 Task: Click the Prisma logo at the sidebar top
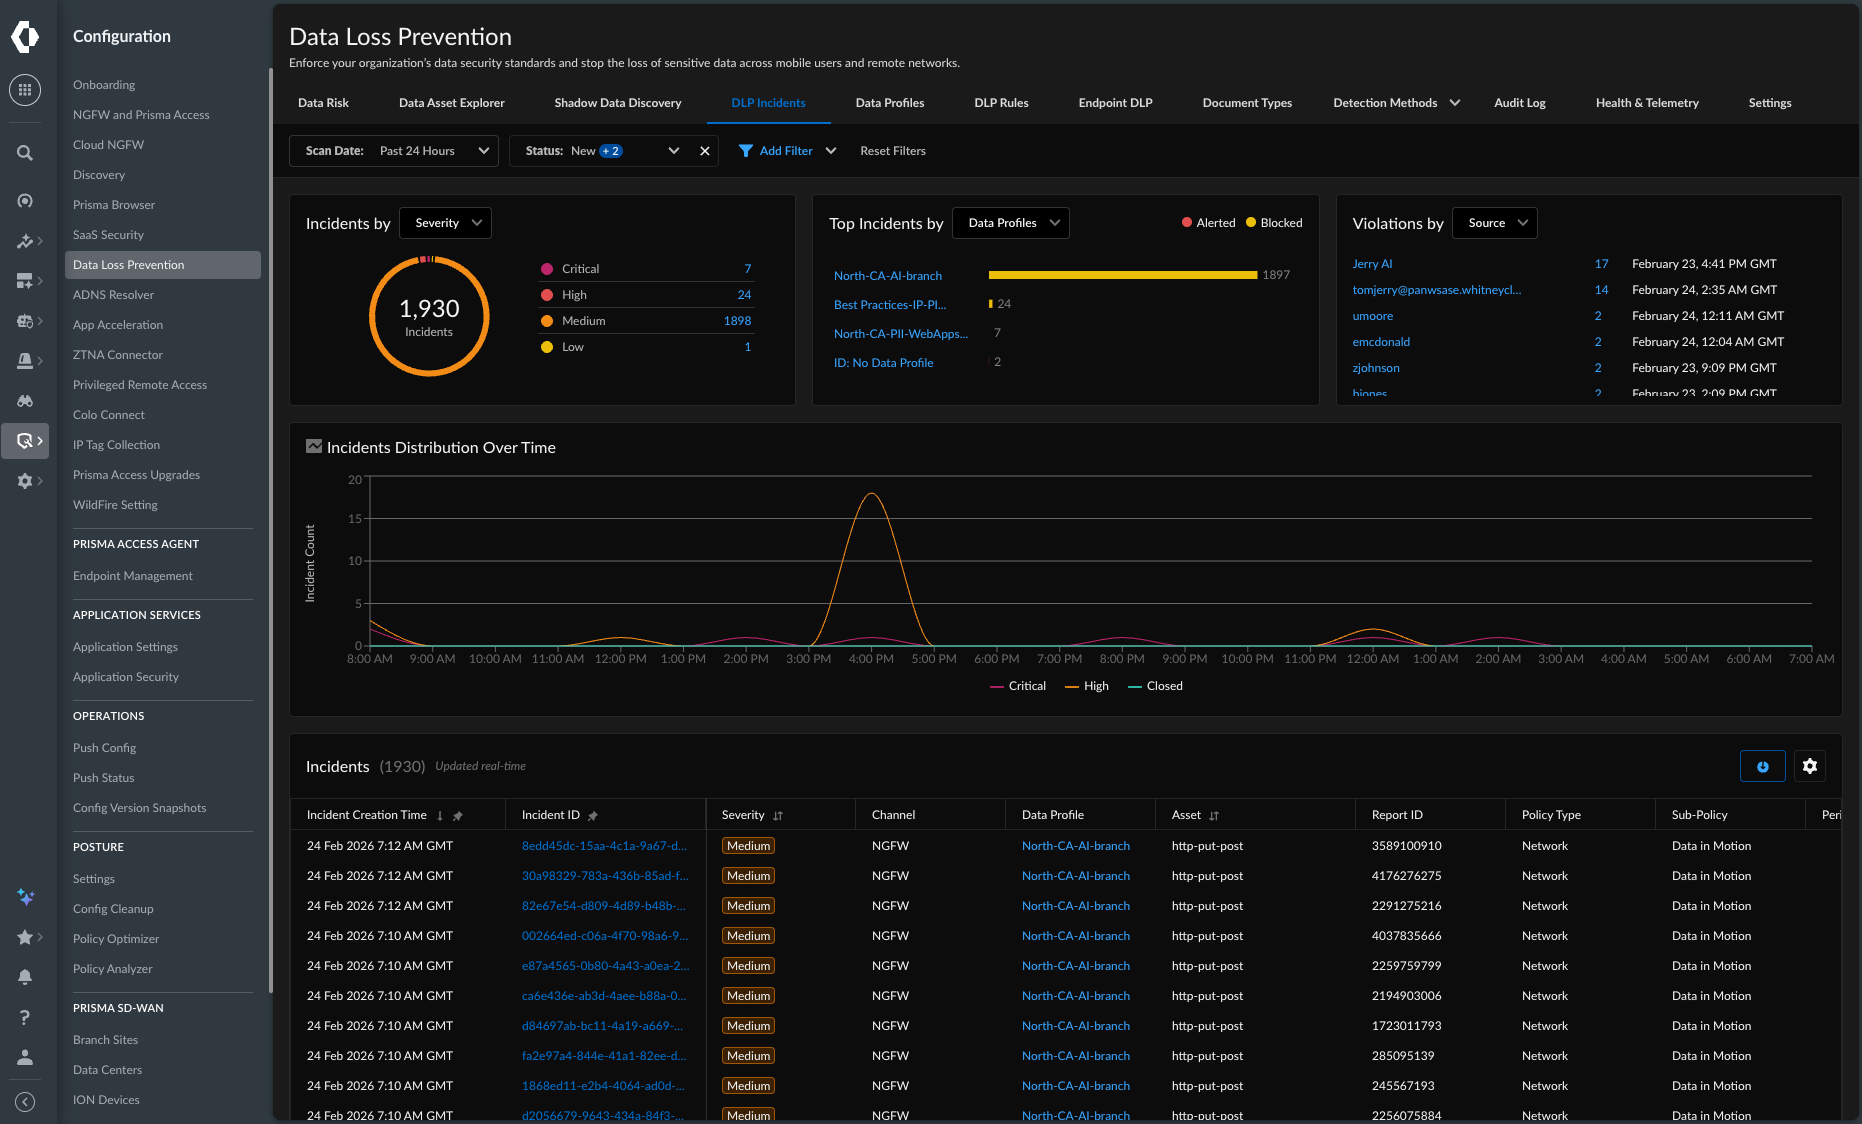(x=25, y=37)
